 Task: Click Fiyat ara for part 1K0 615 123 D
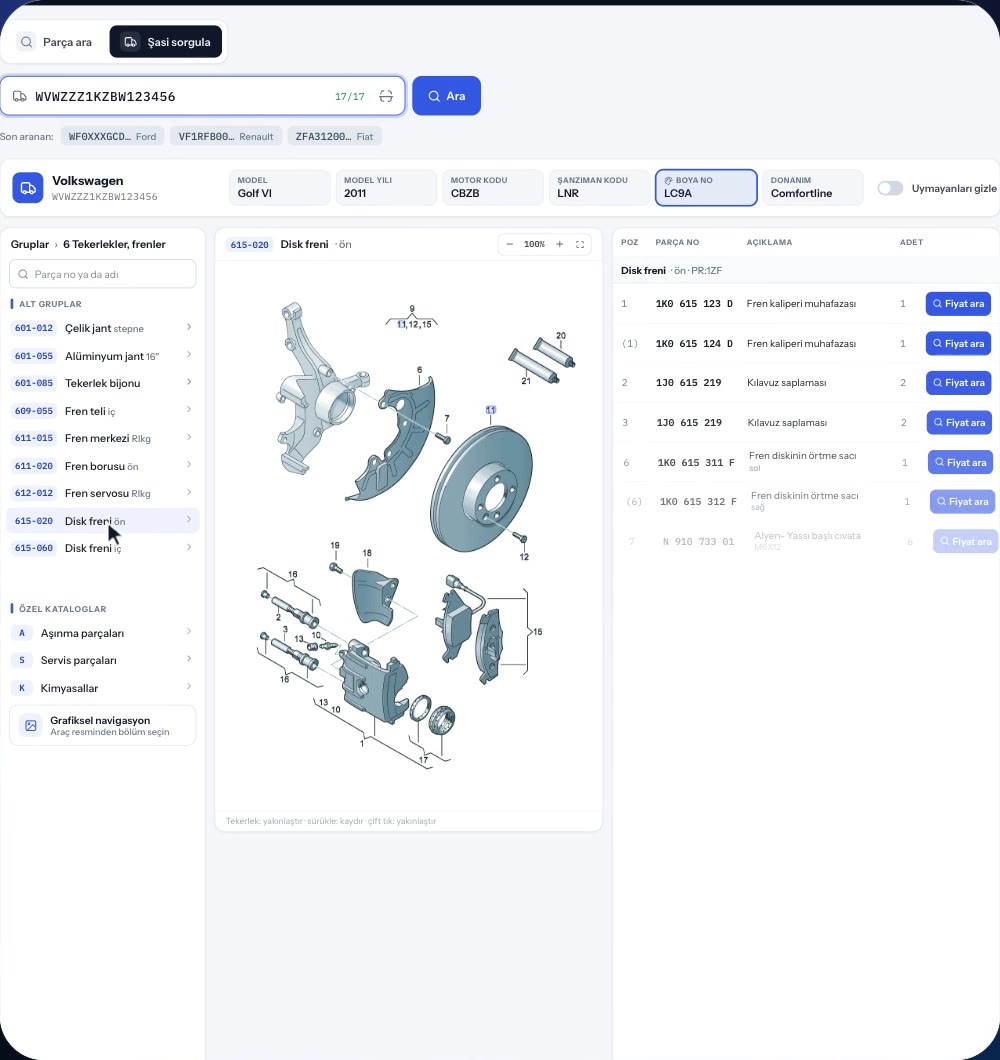pyautogui.click(x=958, y=304)
